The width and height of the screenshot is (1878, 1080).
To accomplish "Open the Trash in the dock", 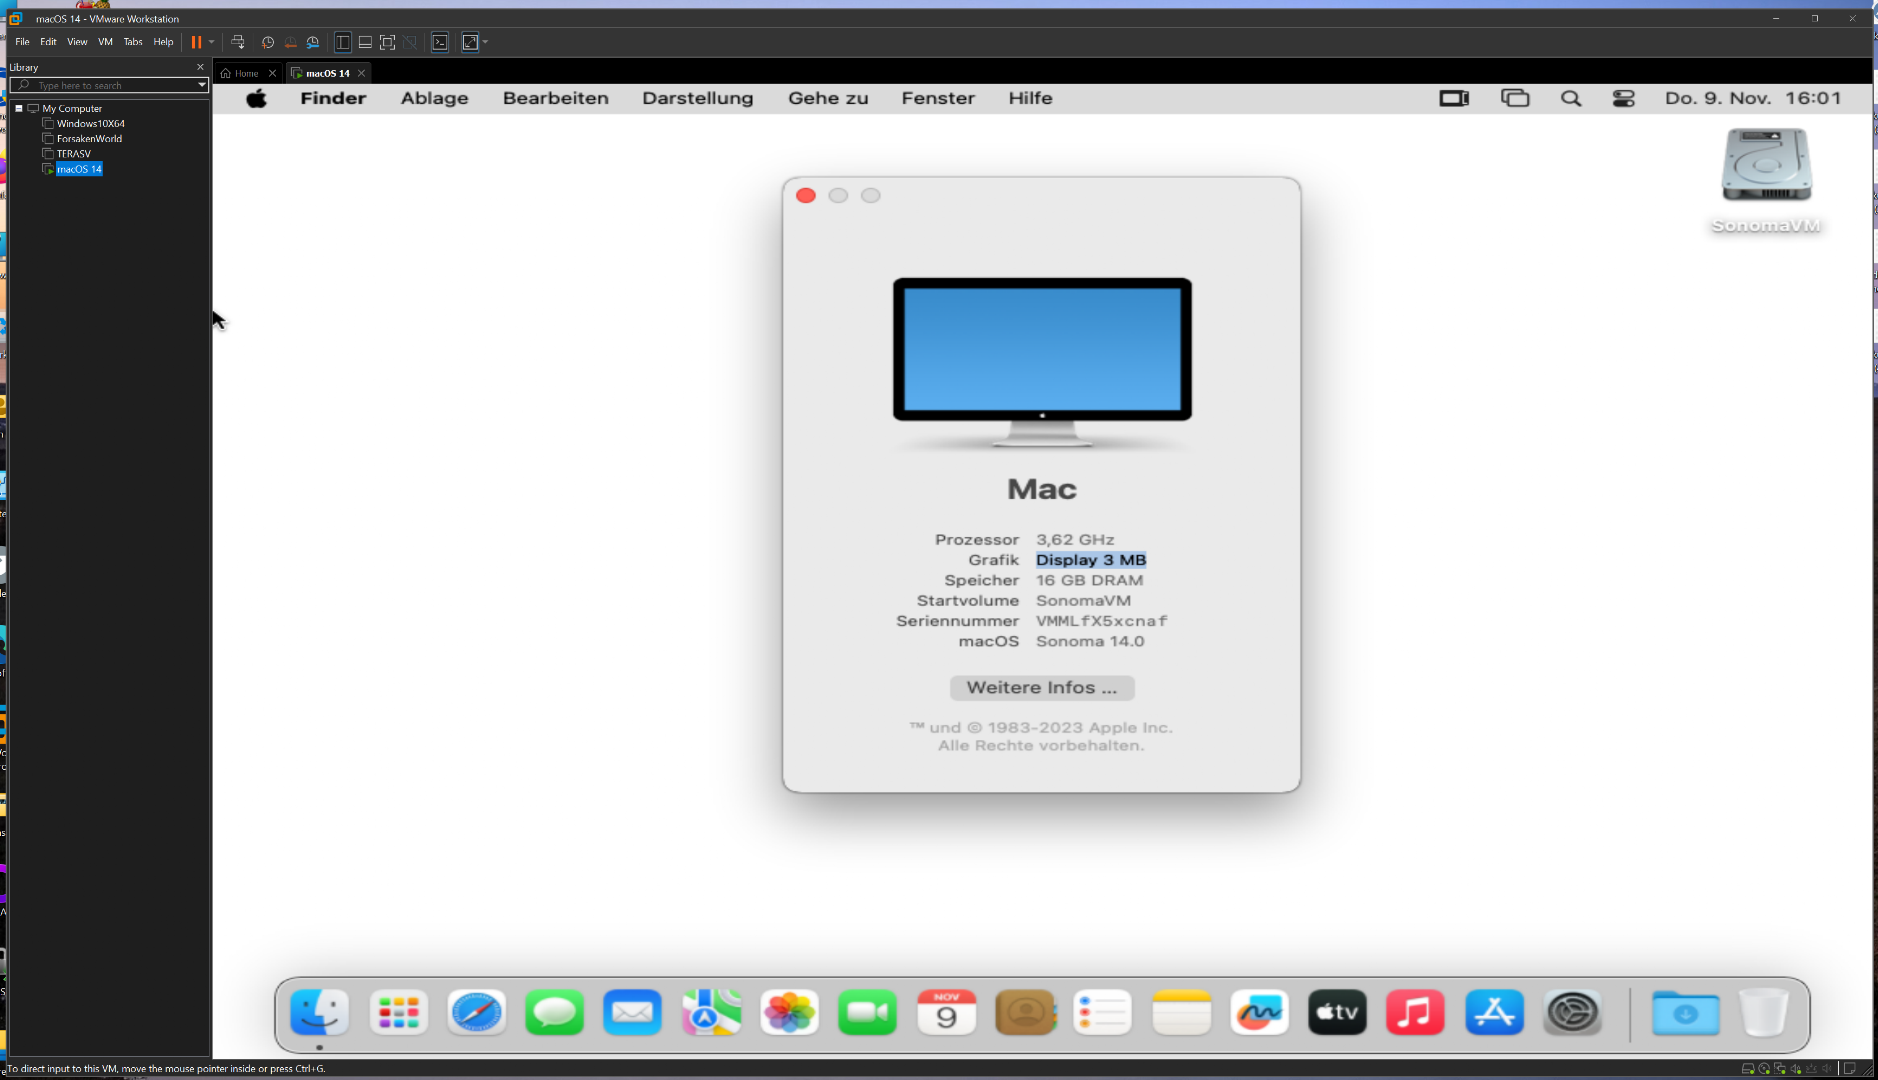I will [1764, 1013].
